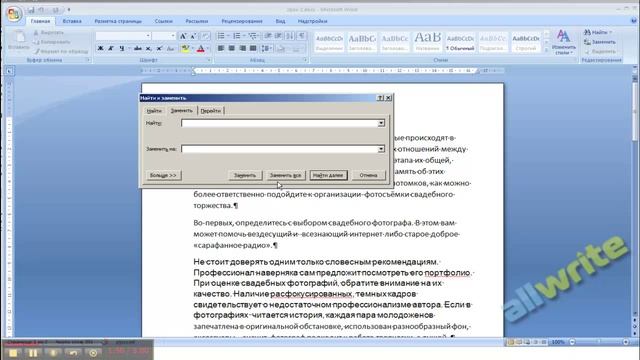Image resolution: width=640 pixels, height=360 pixels.
Task: Increase font size with the large A icon
Action: coord(183,36)
